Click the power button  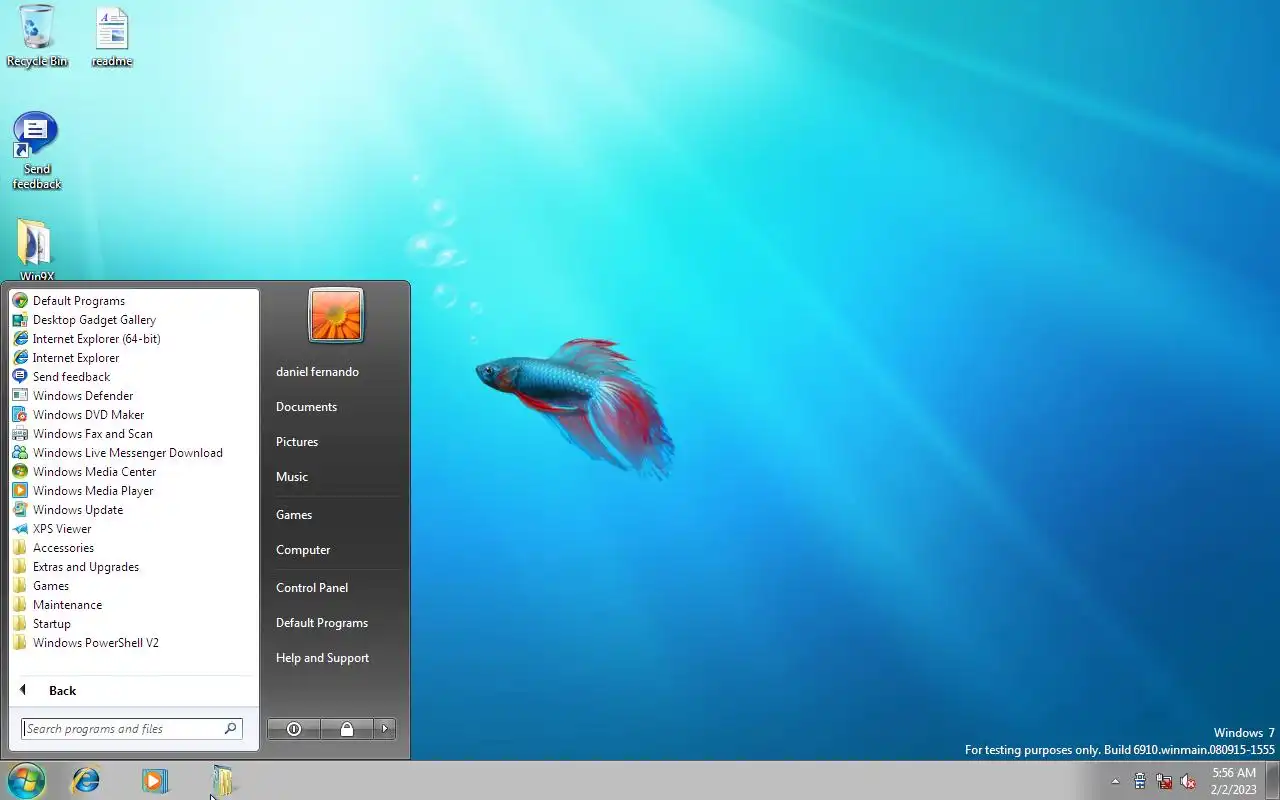point(294,729)
